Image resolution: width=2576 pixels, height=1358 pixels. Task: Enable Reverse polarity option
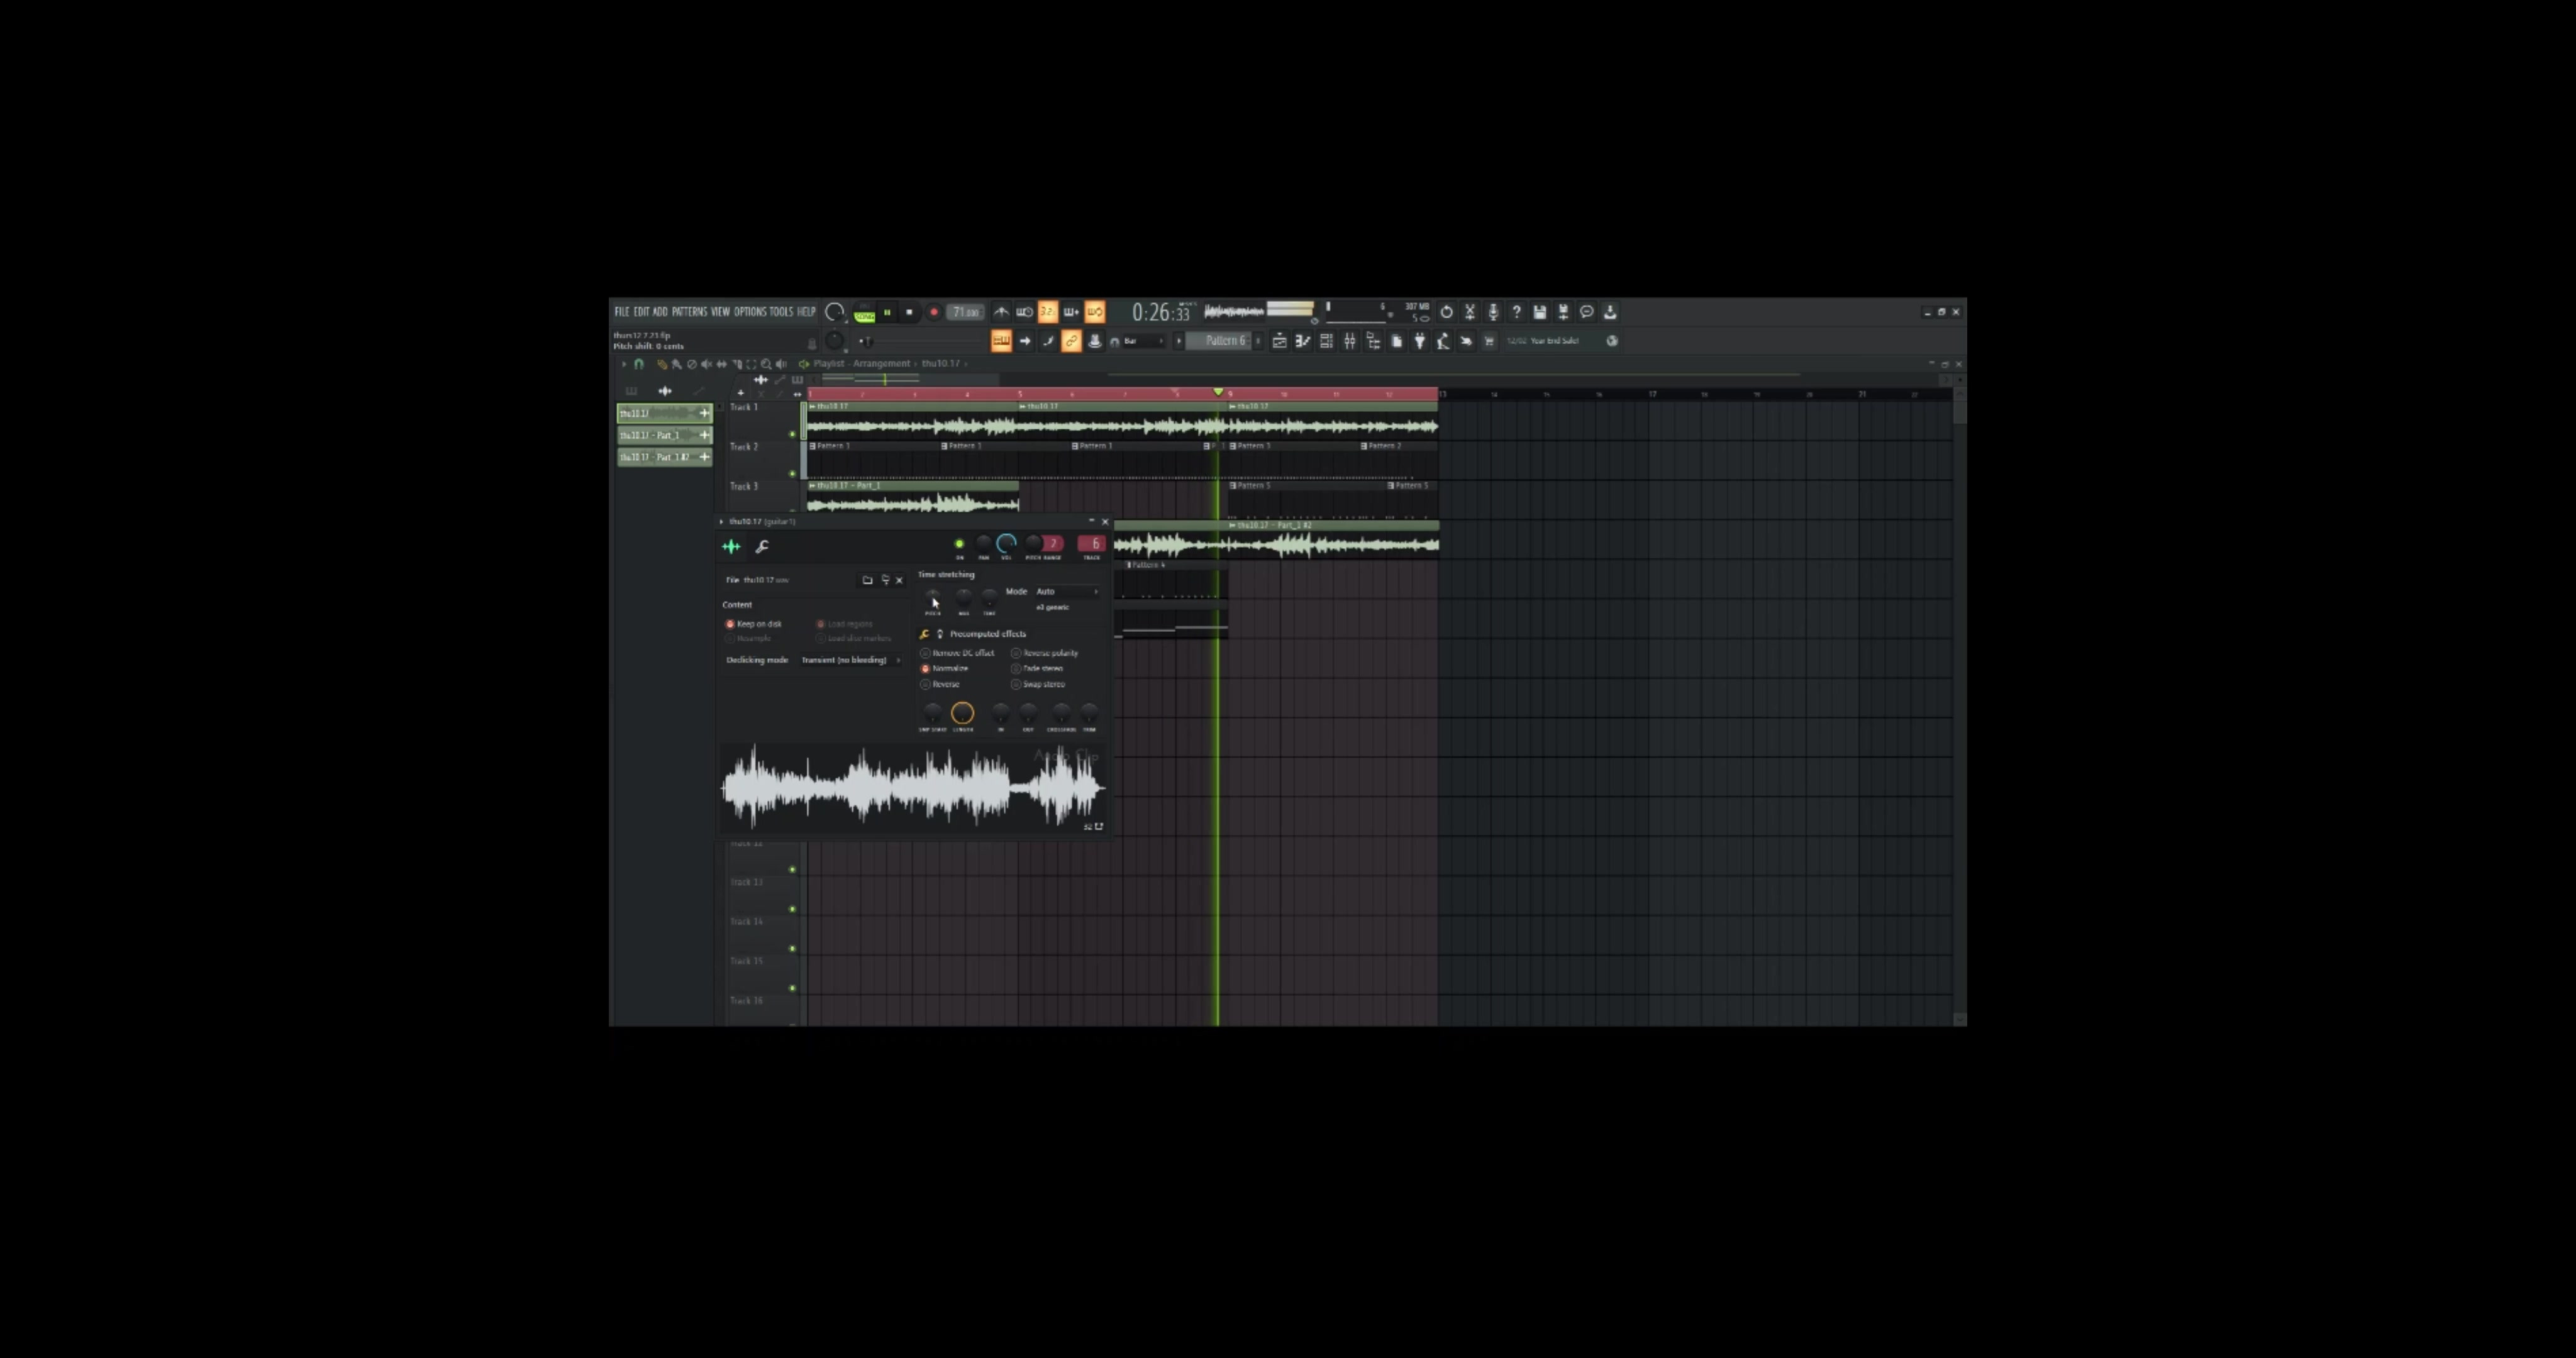[1045, 653]
